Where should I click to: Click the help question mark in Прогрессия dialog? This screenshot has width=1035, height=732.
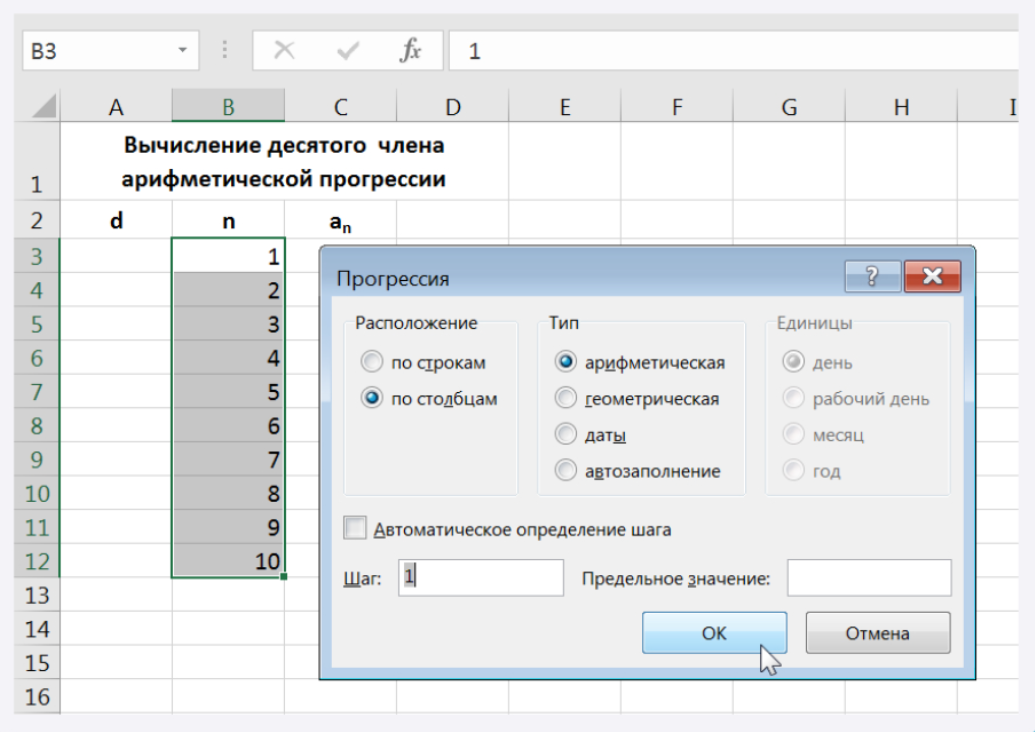click(872, 277)
